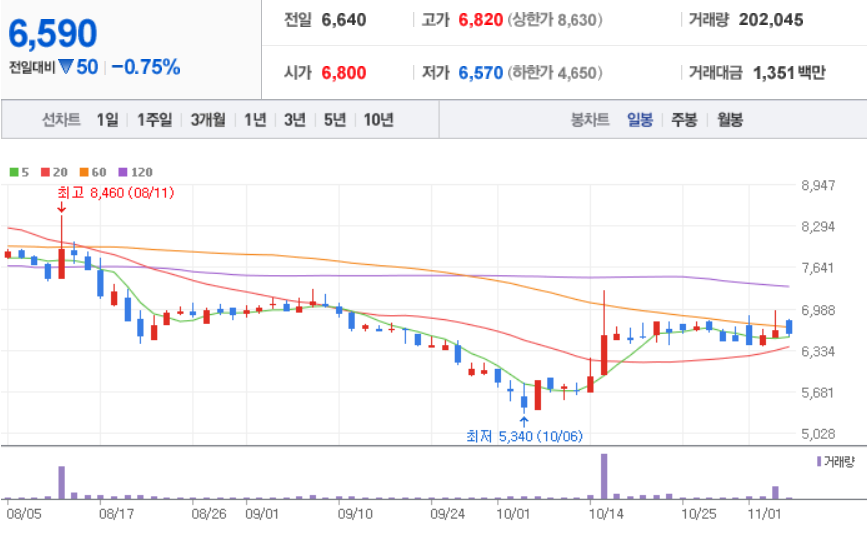Click the 고가 value 6,820

pos(480,20)
